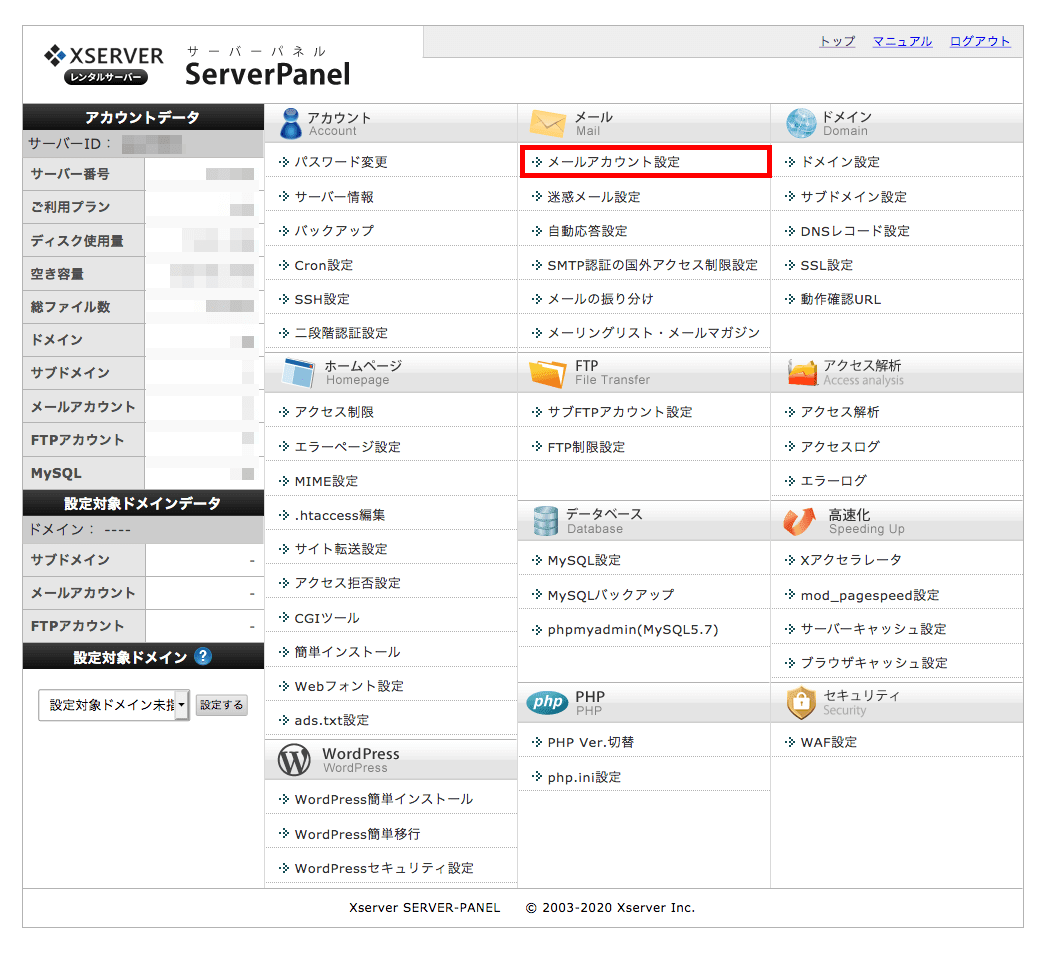Open サーバーキャッシュ設定
Viewport: 1043px width, 958px height.
pyautogui.click(x=873, y=629)
